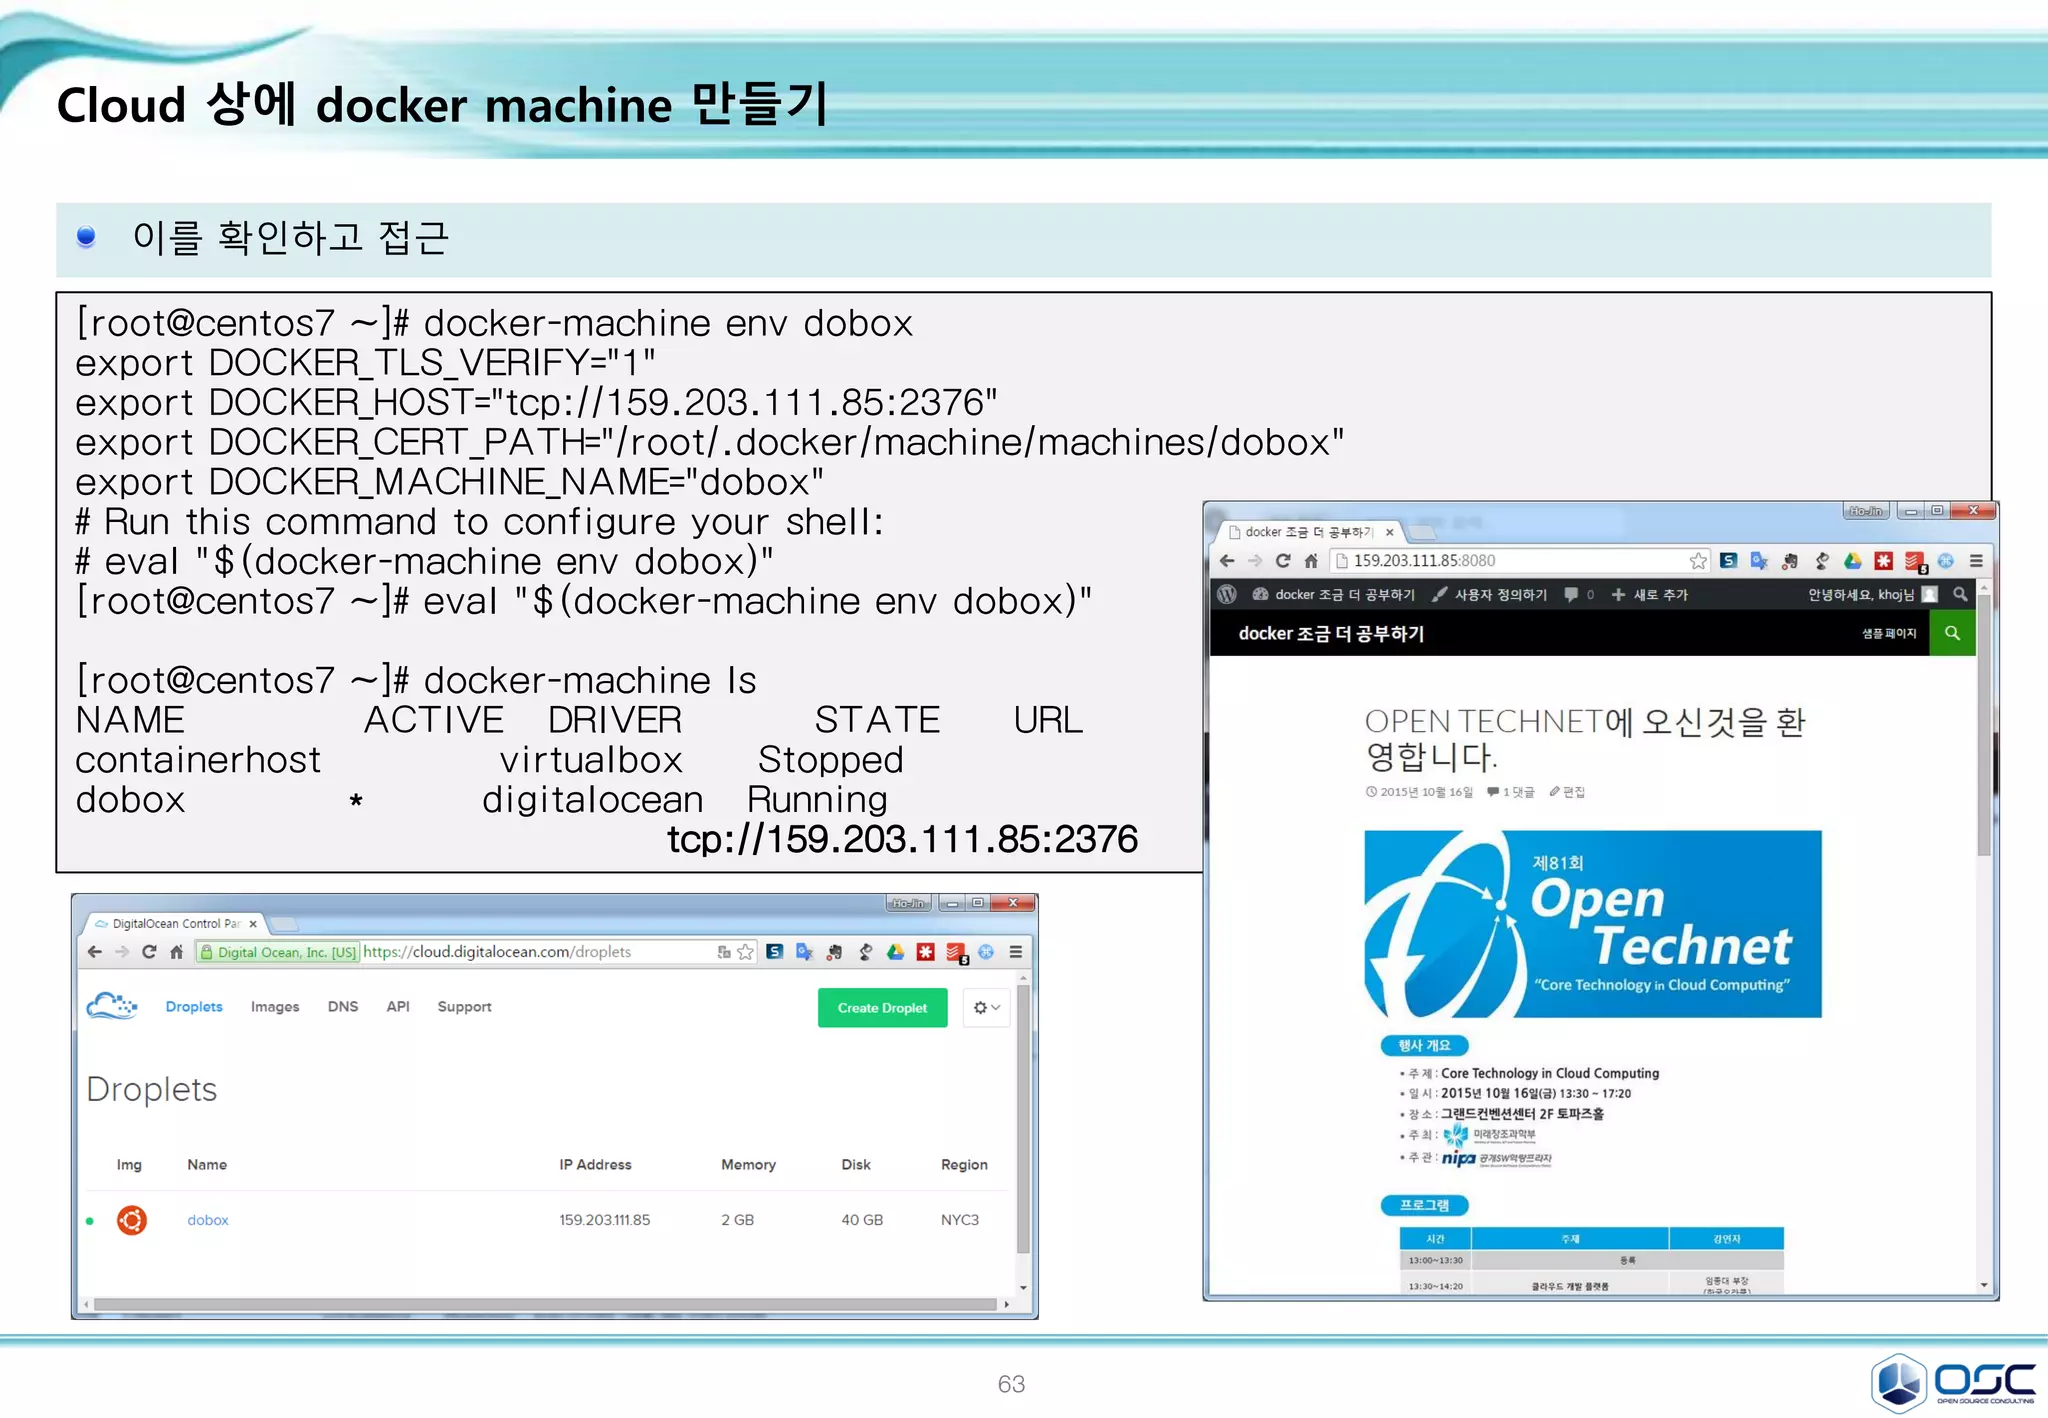Click vertical scrollbar in WordPress window
This screenshot has height=1418, width=2048.
pyautogui.click(x=1984, y=724)
